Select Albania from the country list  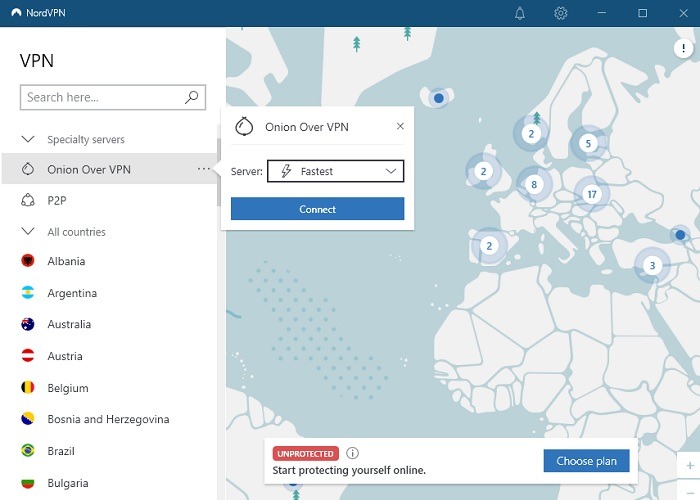66,261
